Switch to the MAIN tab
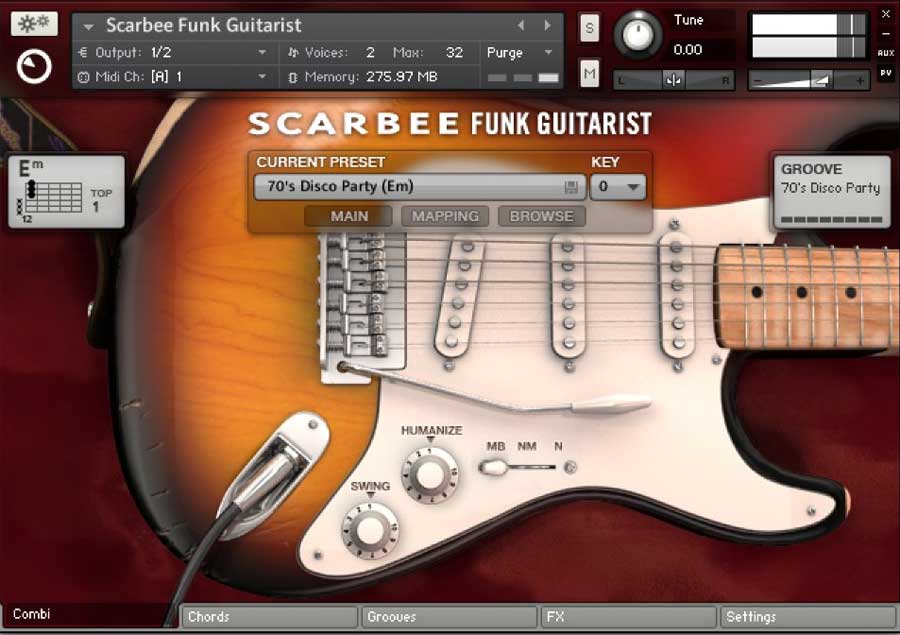Screen dimensions: 900x635 tap(349, 216)
